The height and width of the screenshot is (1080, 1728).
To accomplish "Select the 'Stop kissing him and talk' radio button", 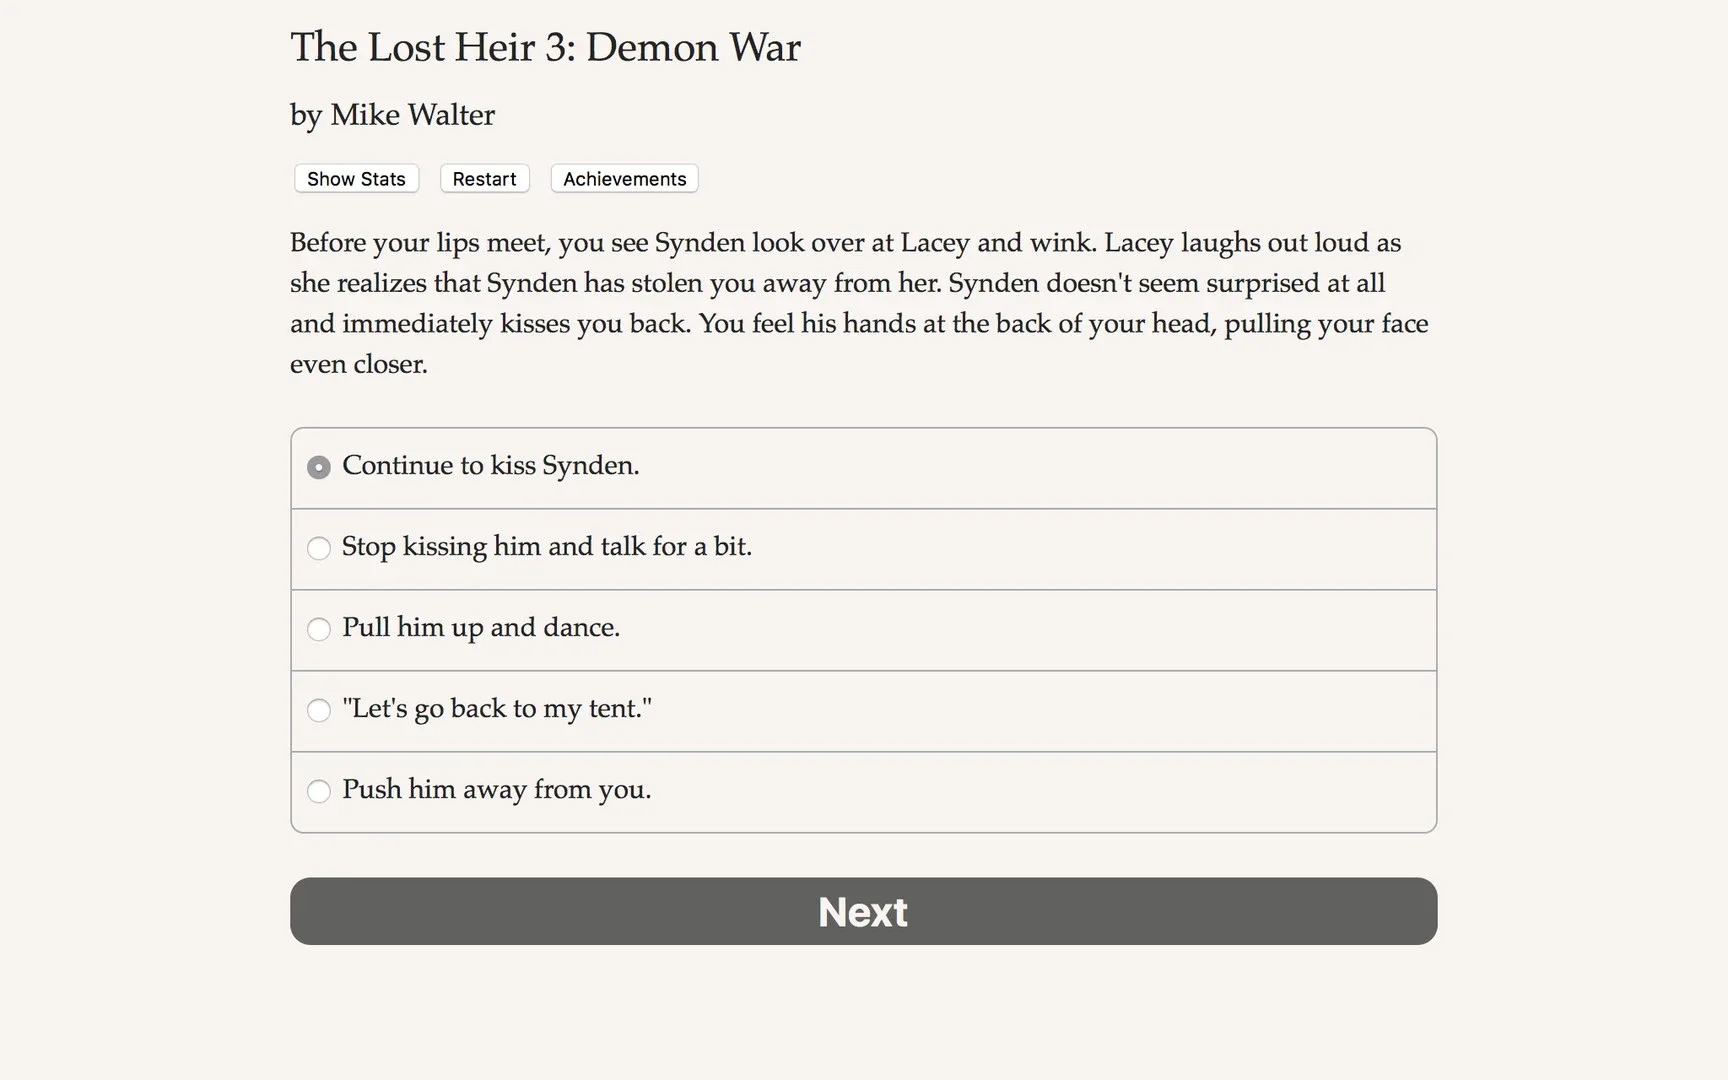I will click(319, 548).
